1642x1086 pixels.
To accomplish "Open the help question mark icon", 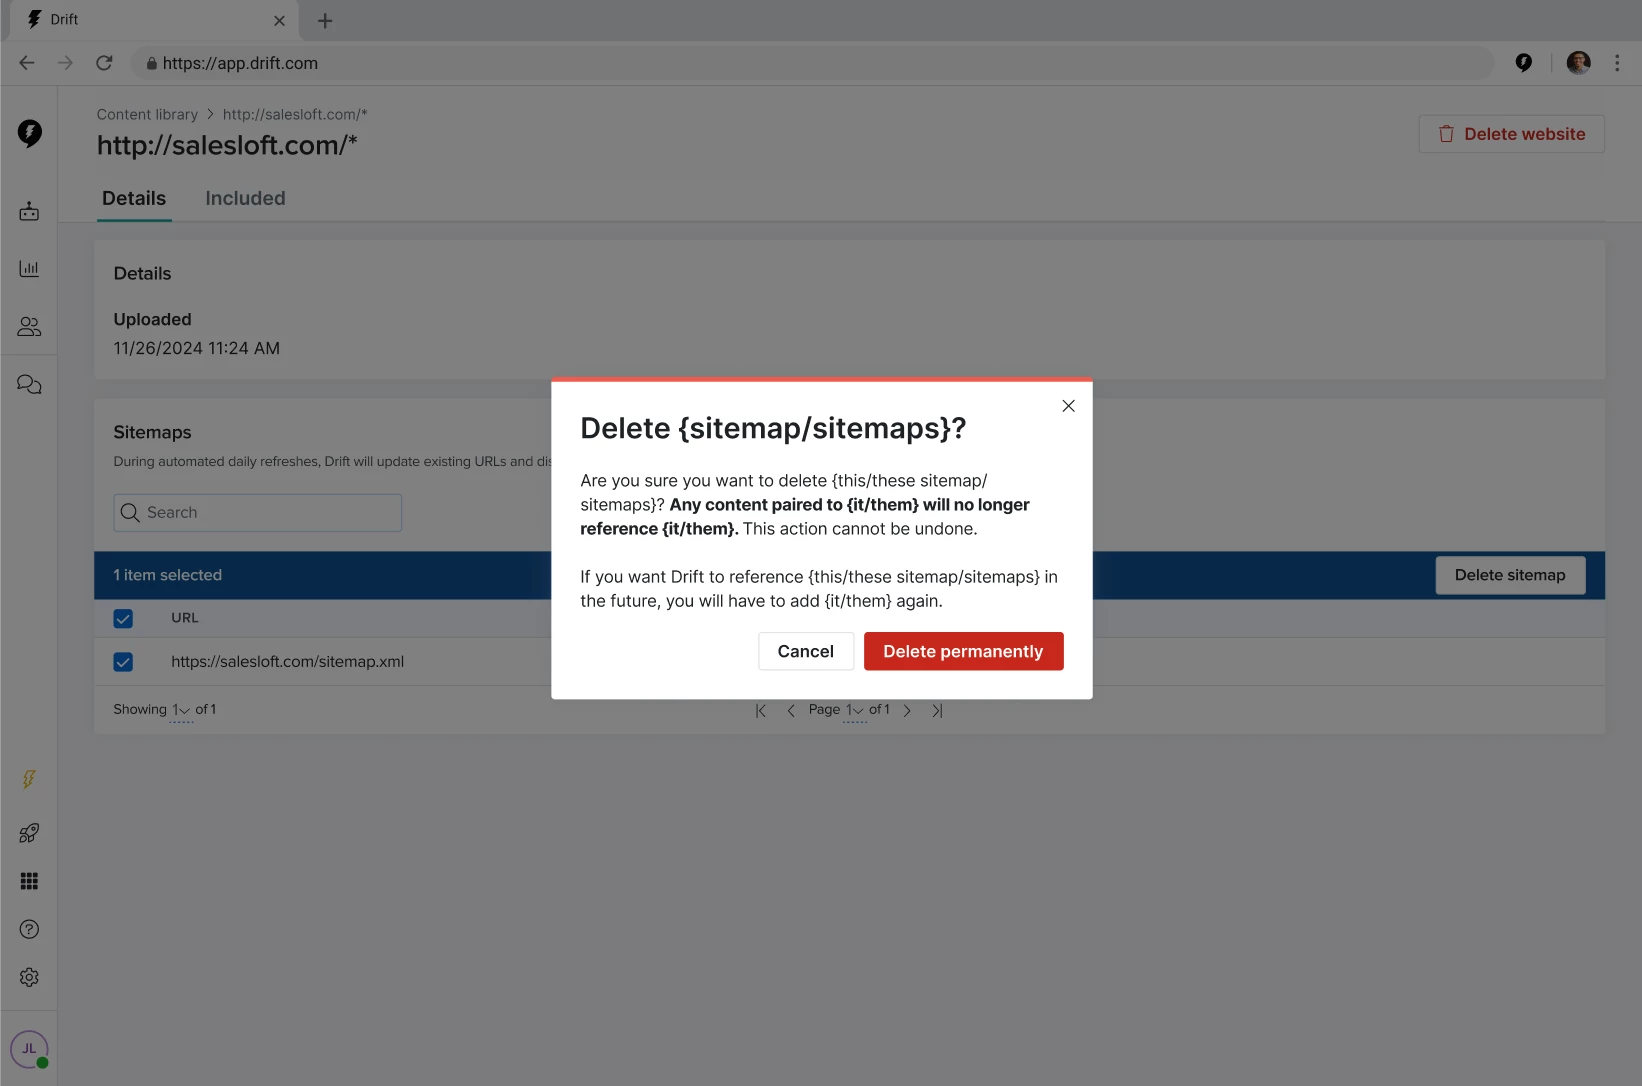I will pos(29,929).
